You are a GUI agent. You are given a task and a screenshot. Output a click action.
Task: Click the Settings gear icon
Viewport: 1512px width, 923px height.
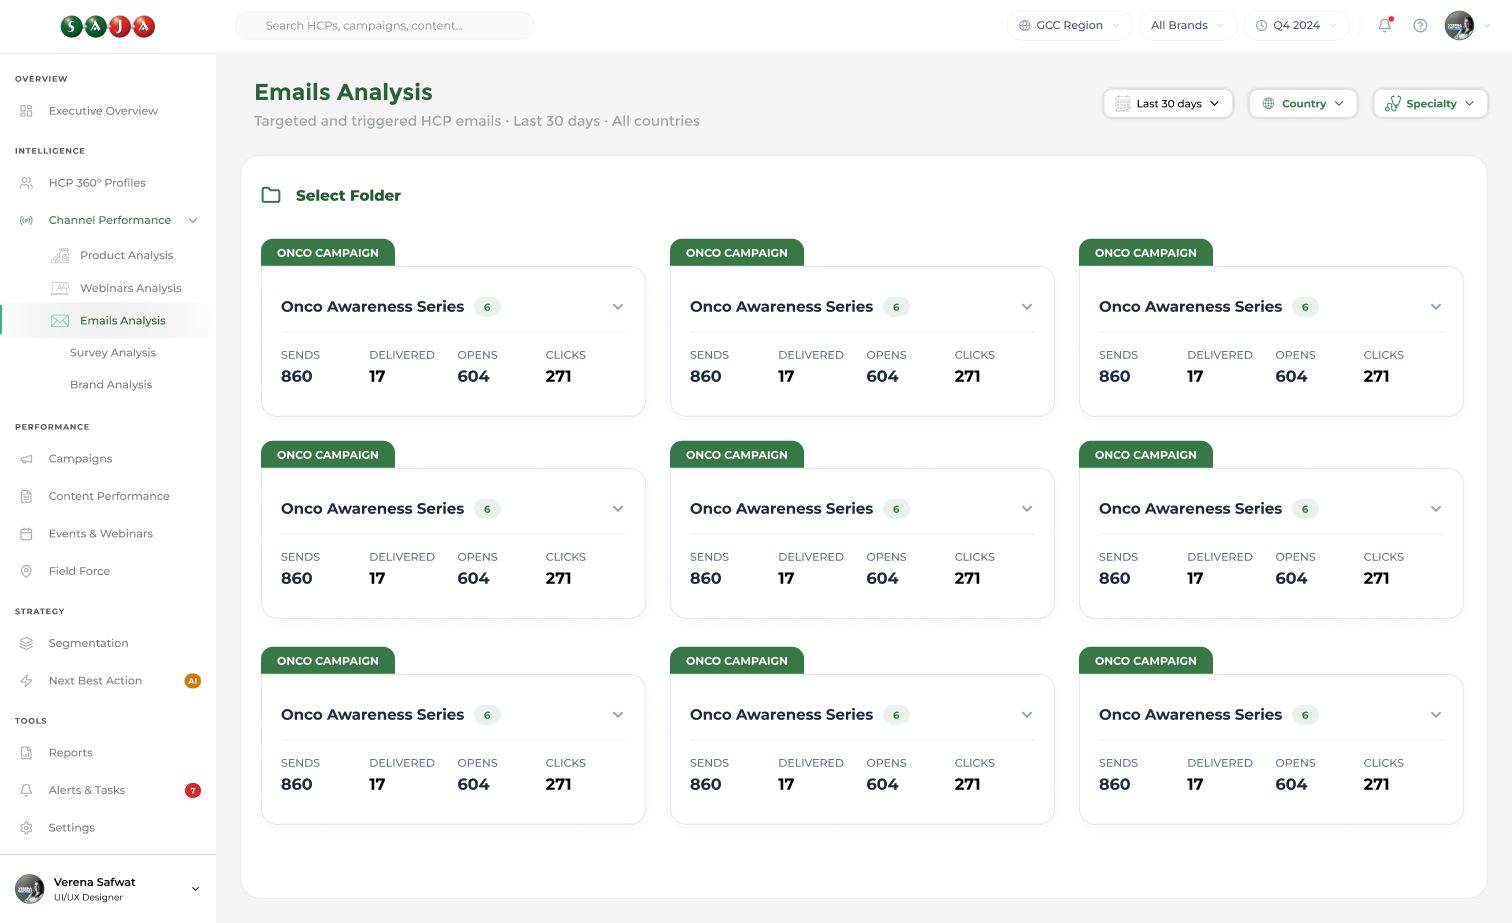point(27,828)
